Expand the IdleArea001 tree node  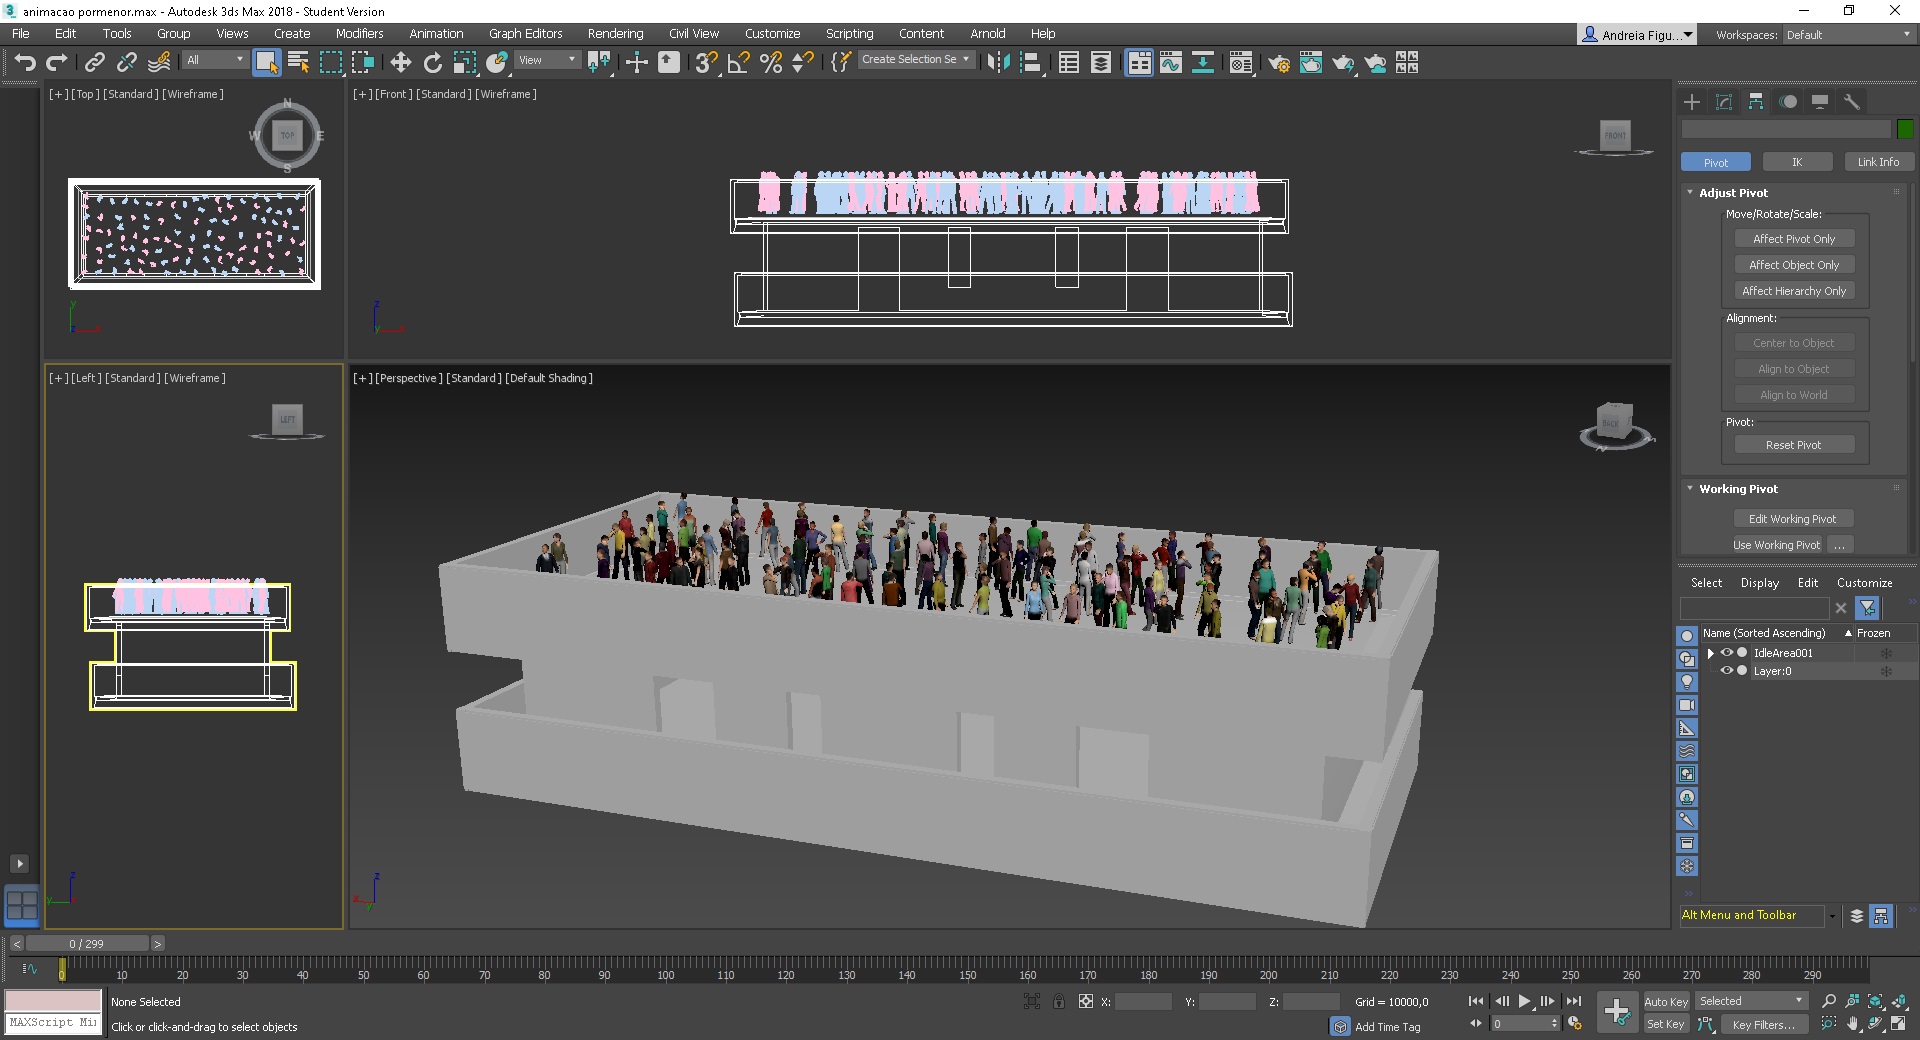(x=1710, y=653)
